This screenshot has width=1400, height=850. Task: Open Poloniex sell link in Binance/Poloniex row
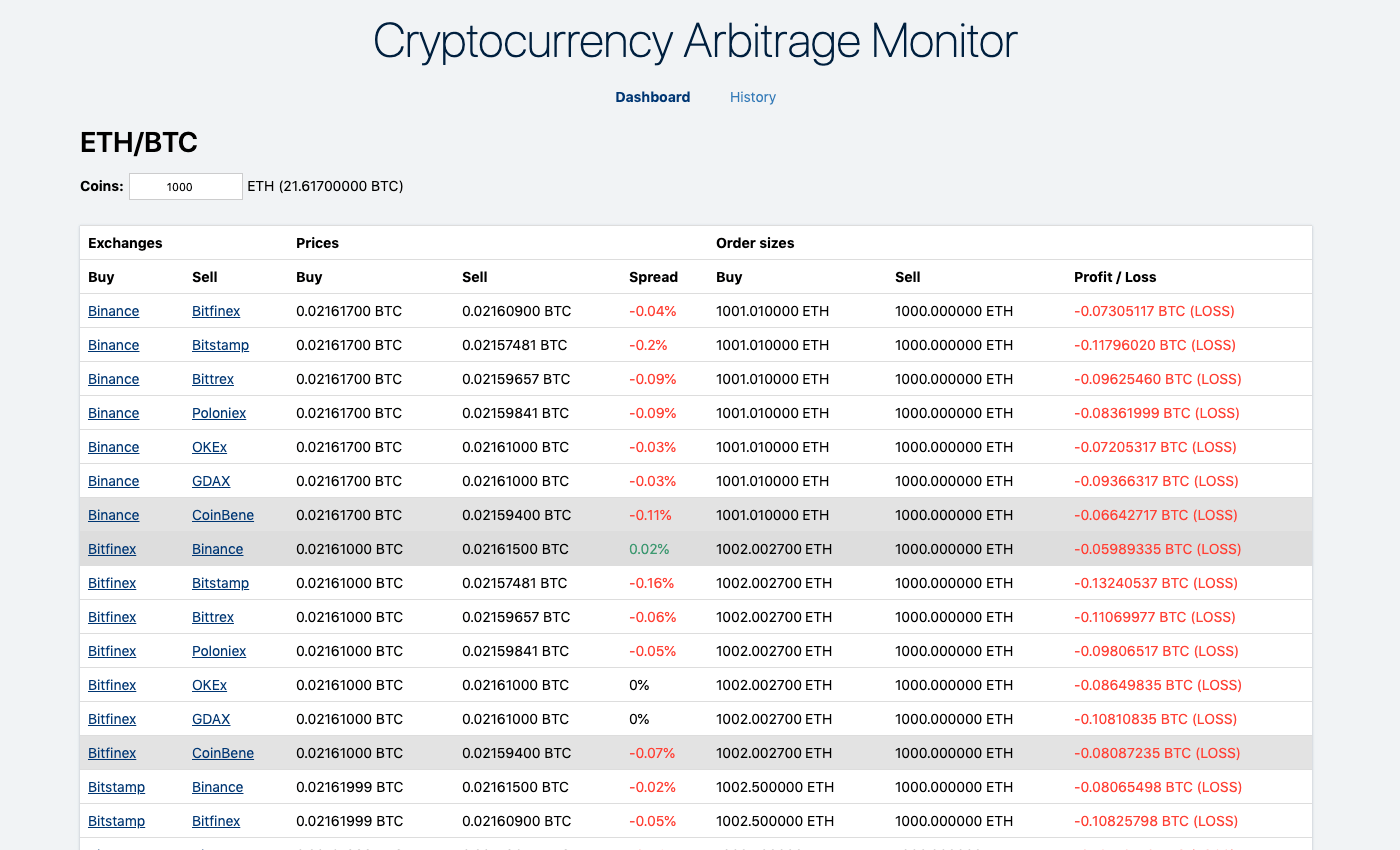(219, 413)
